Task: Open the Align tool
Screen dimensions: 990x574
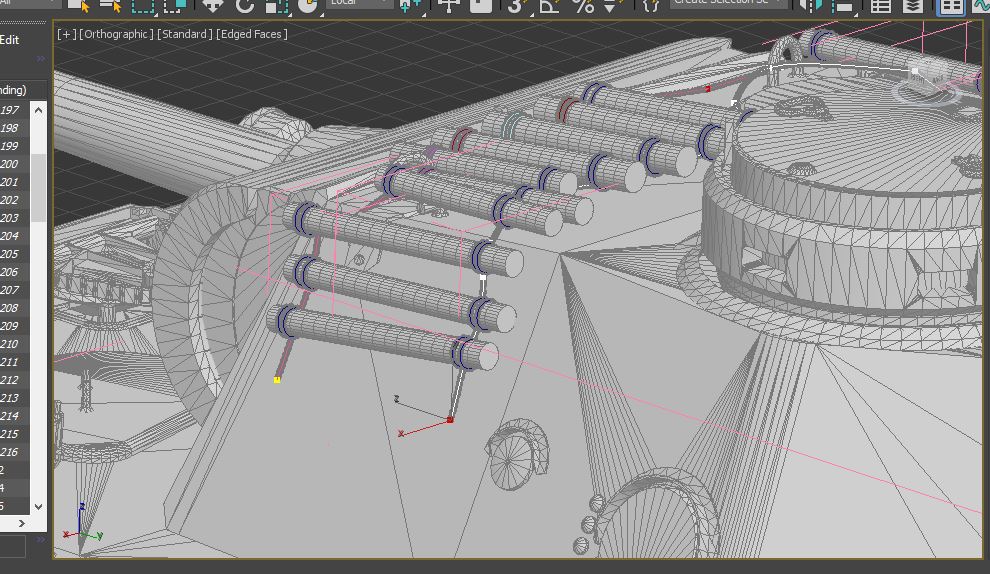Action: [x=843, y=5]
